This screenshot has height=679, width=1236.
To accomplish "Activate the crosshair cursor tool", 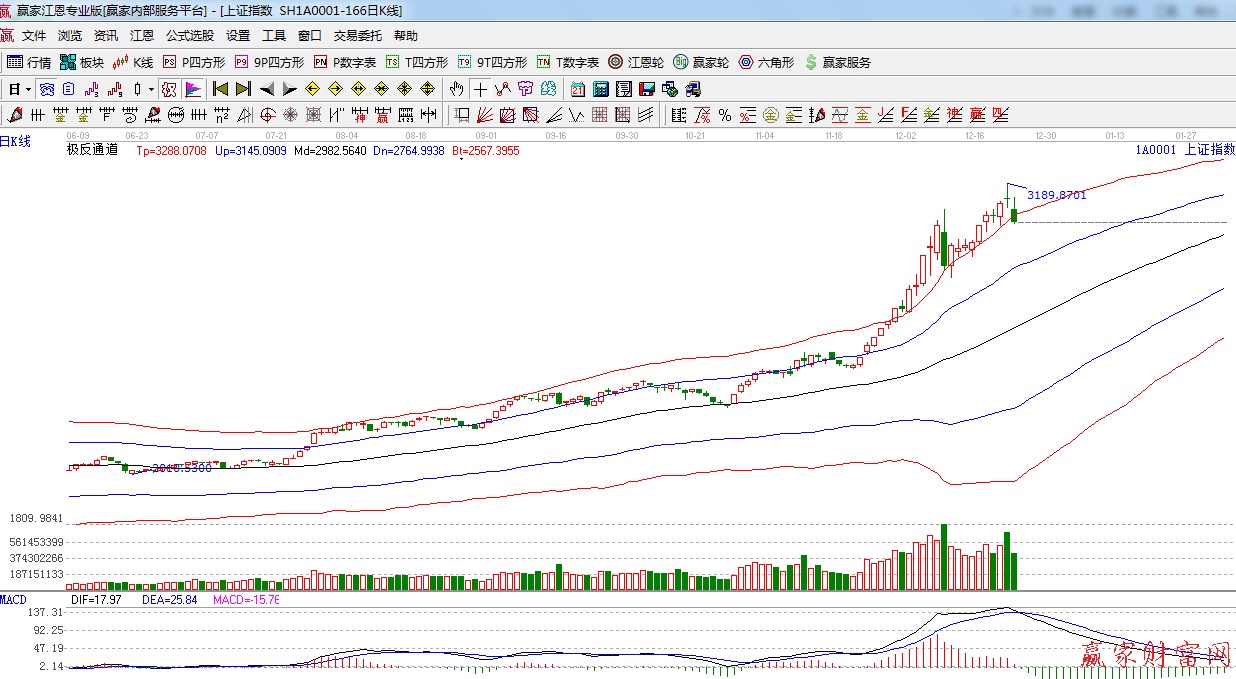I will (481, 89).
